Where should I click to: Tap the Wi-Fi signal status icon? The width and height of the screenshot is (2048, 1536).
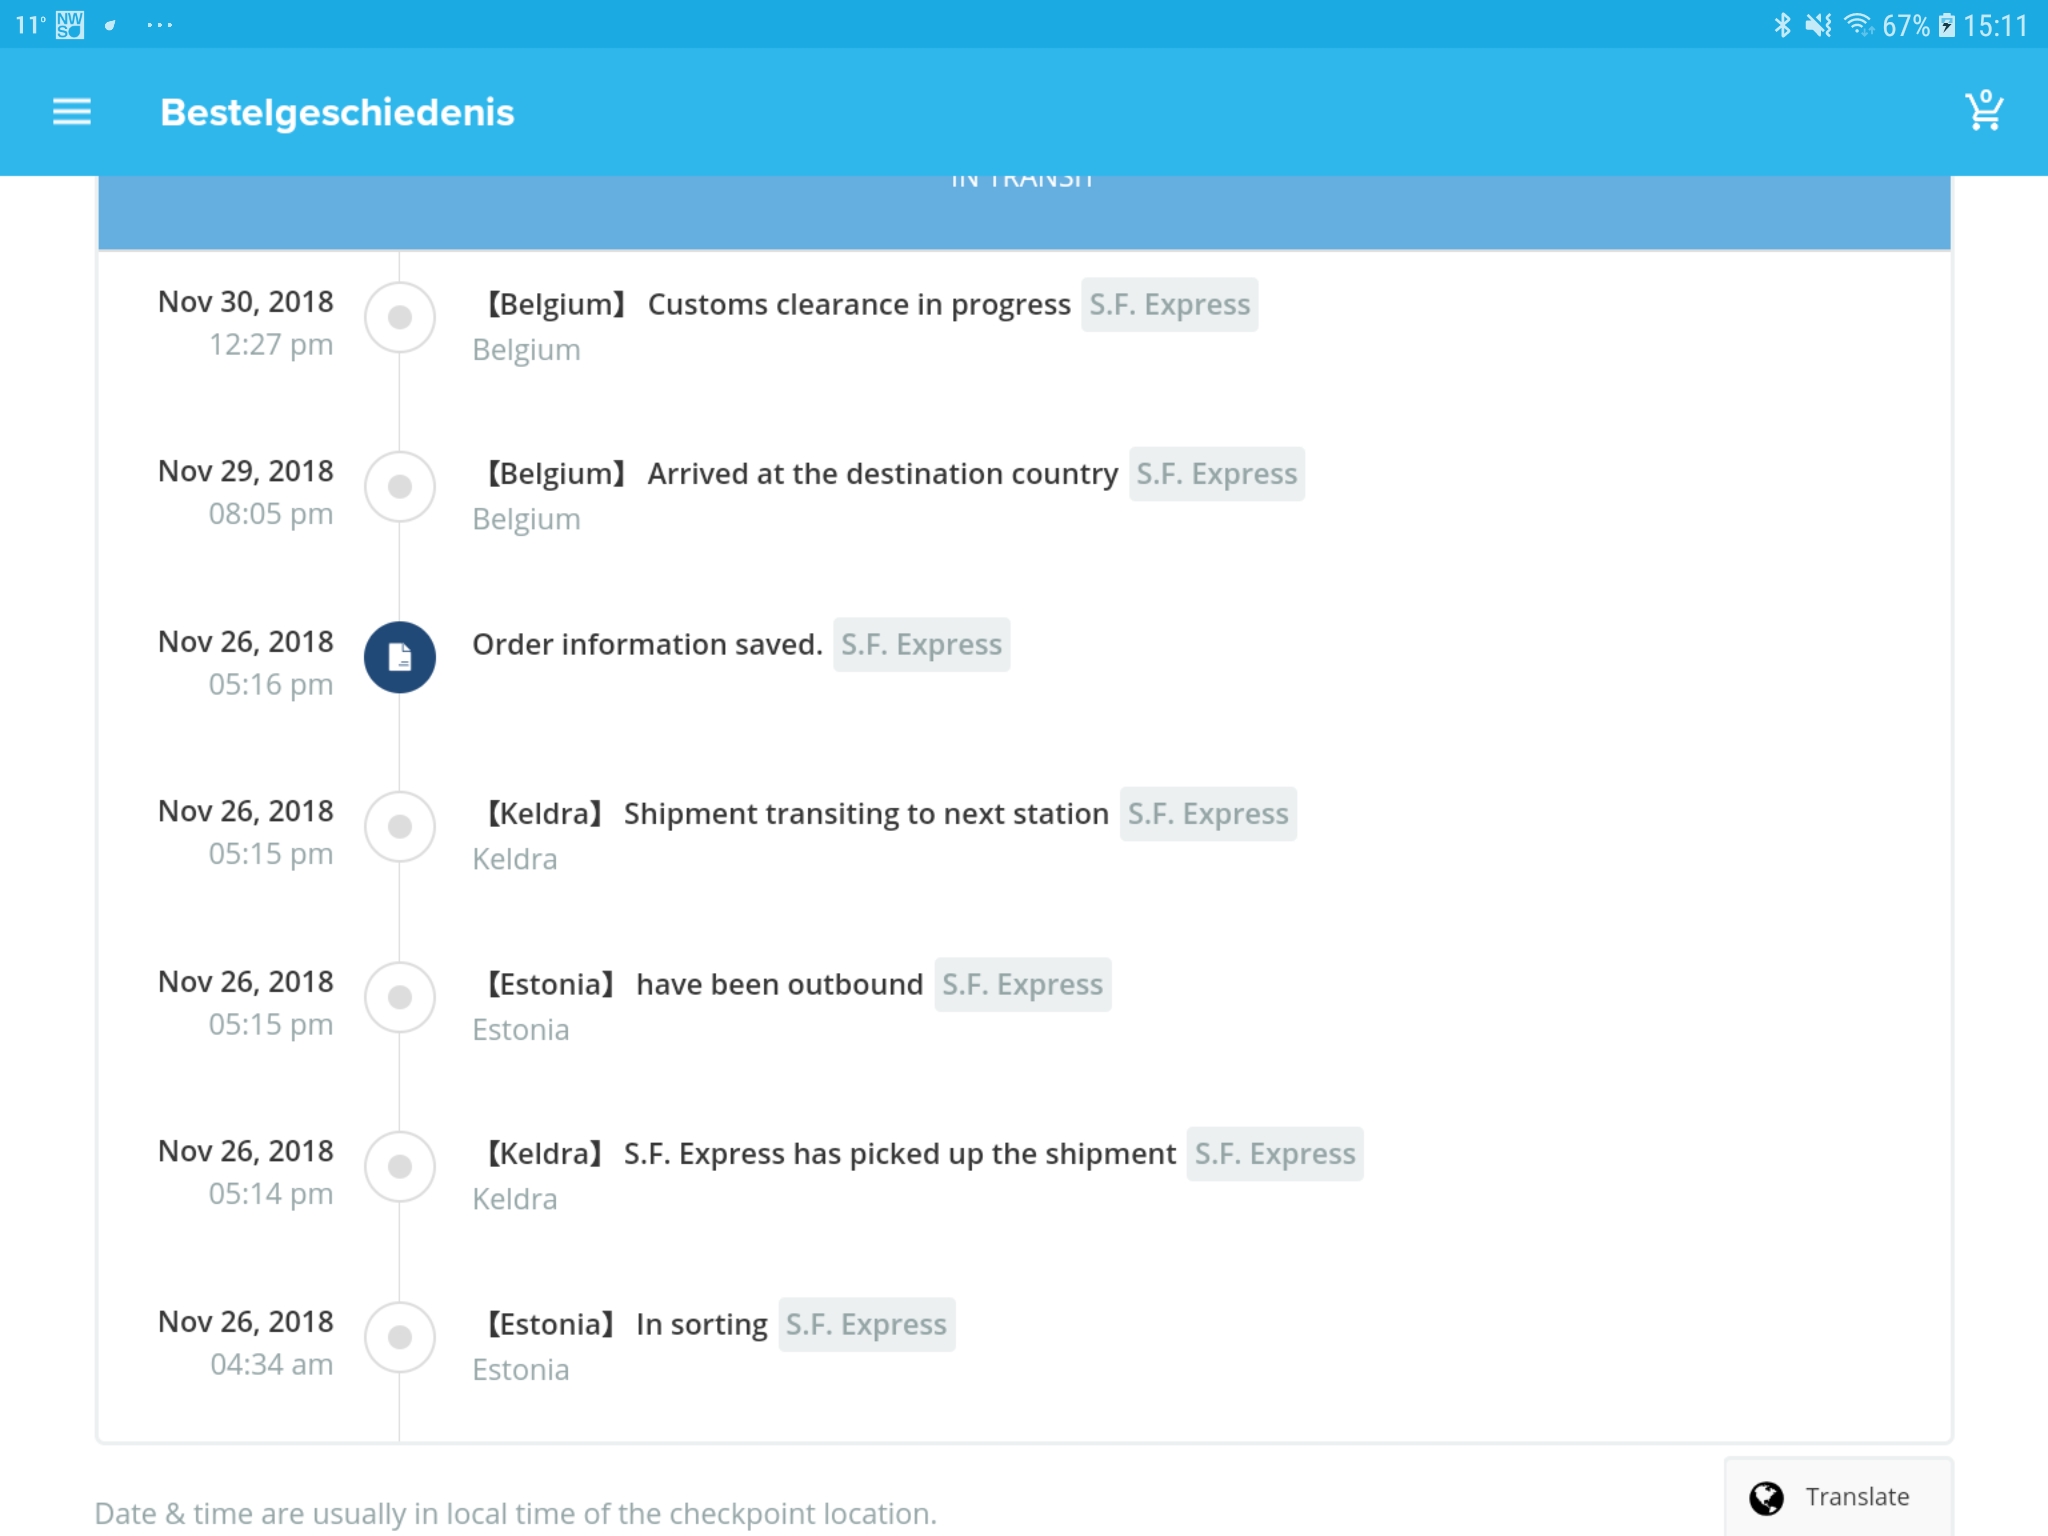coord(1858,25)
